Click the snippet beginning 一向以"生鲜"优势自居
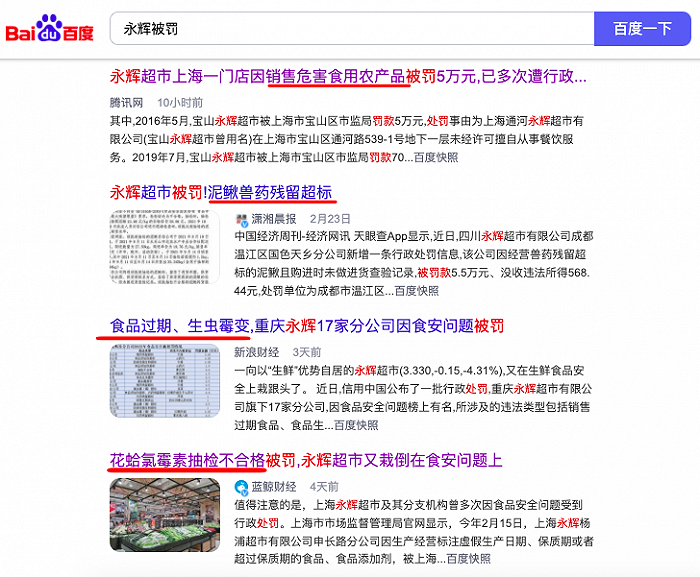 coord(413,397)
